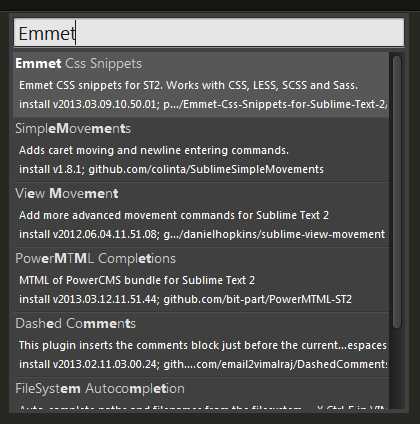This screenshot has height=424, width=420.
Task: Click the install v2013.03.12.11.51.44 bit-part line
Action: (185, 300)
